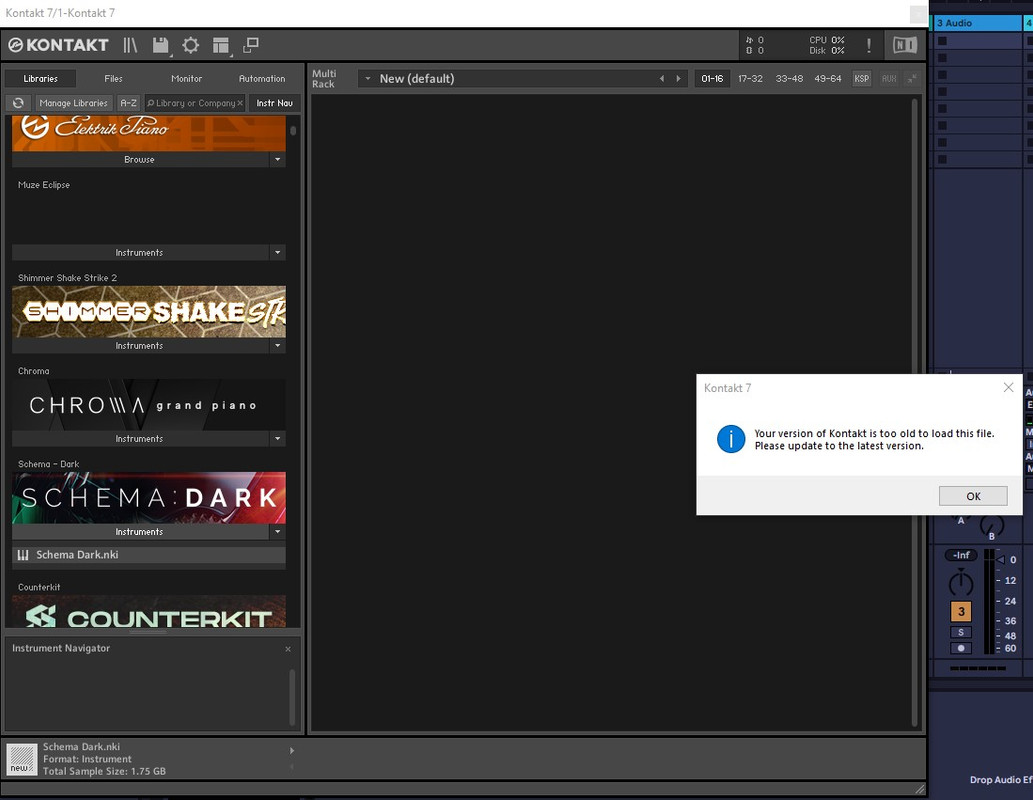Click Instruments under Schema Dark
The width and height of the screenshot is (1033, 800).
coord(140,531)
